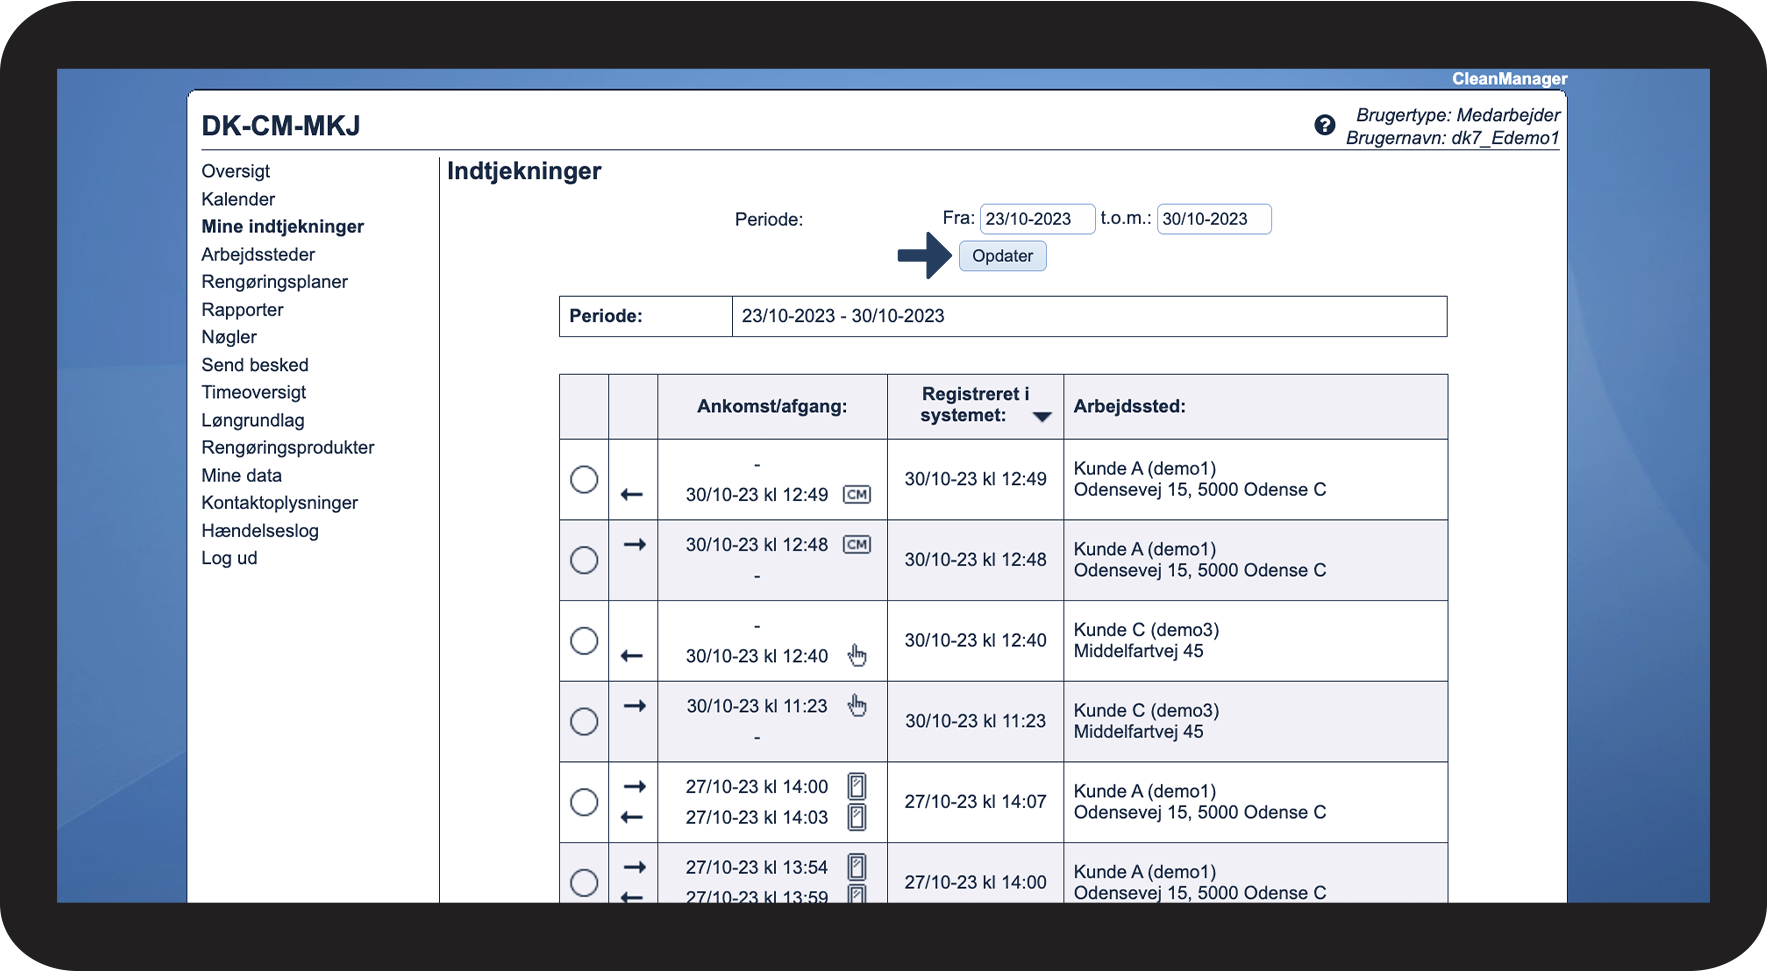
Task: Click Log ud to sign out
Action: pyautogui.click(x=229, y=558)
